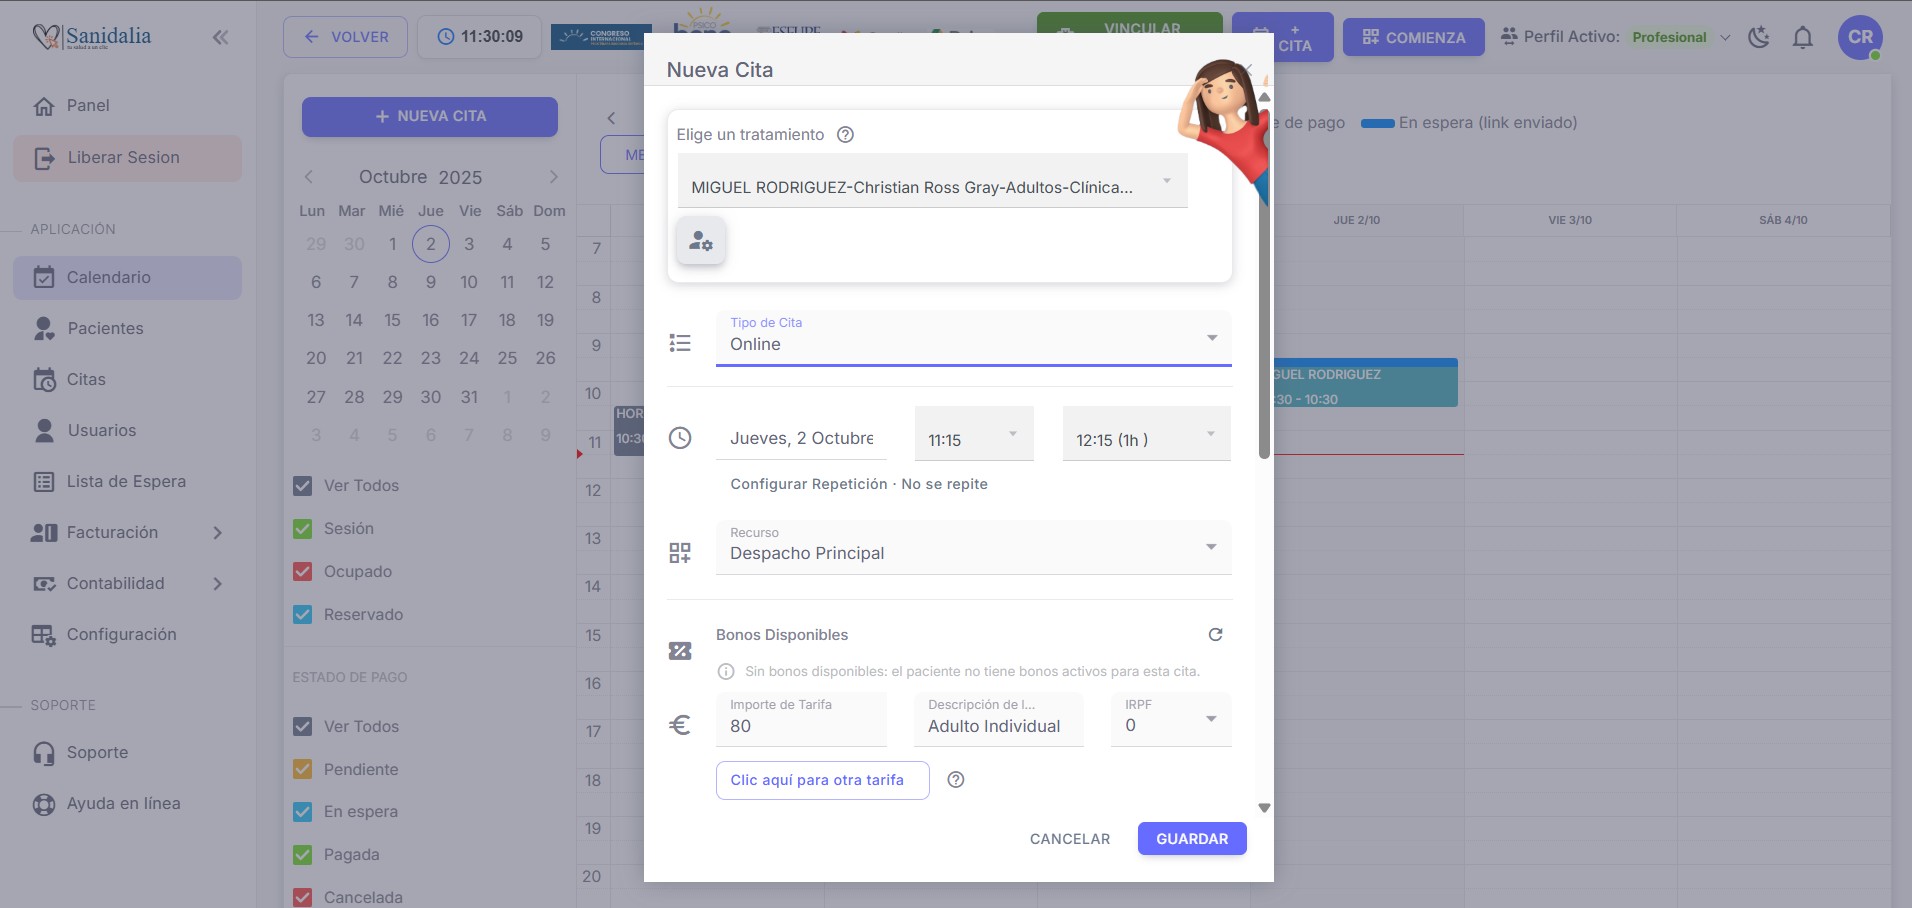Open the notifications bell

(x=1802, y=38)
